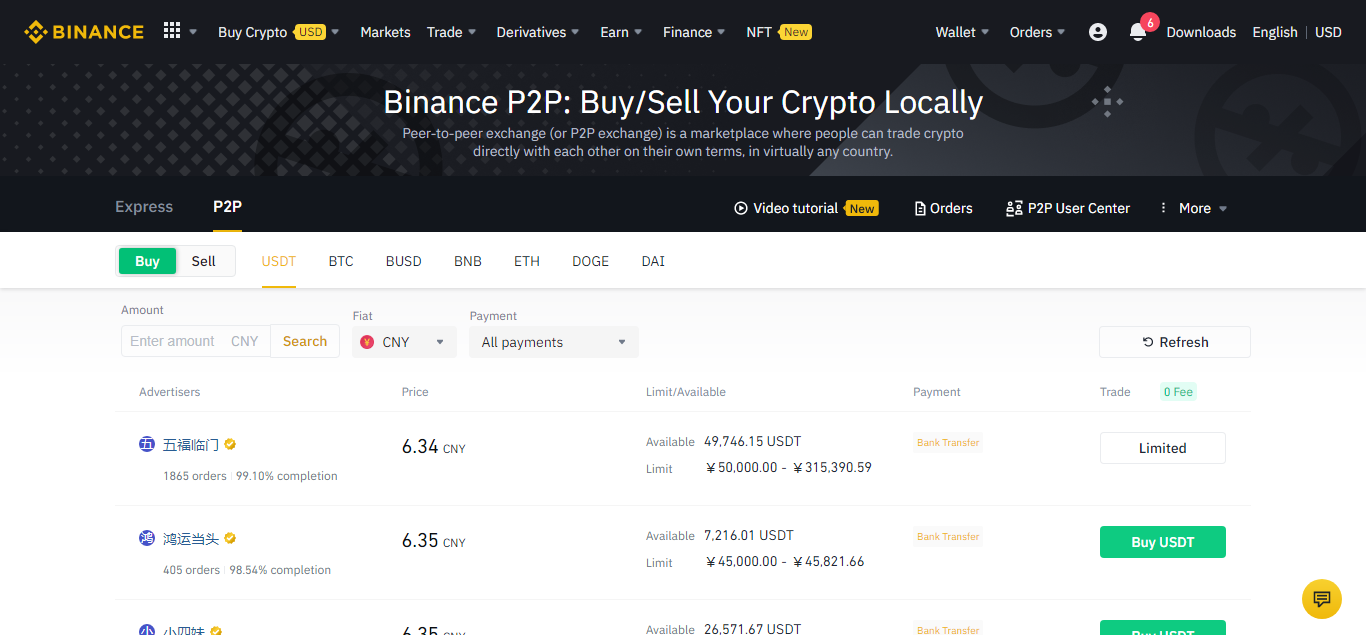Click the Search button
1366x635 pixels.
305,341
